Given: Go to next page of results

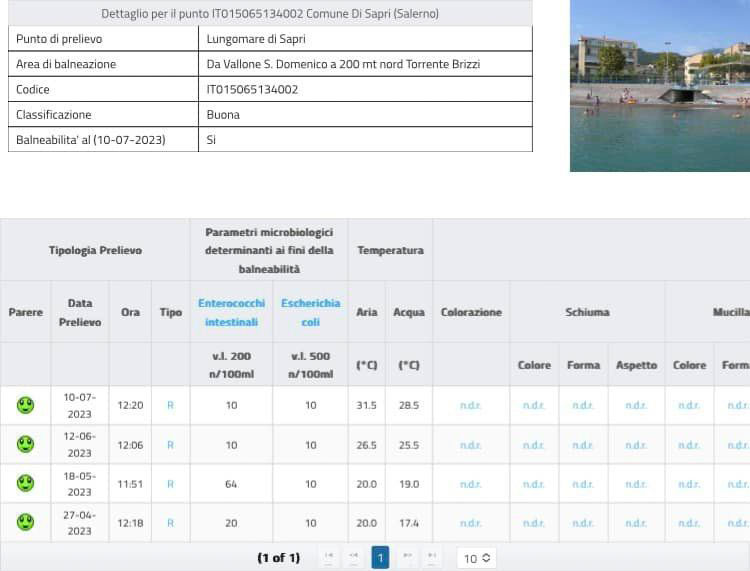Looking at the screenshot, I should 408,558.
